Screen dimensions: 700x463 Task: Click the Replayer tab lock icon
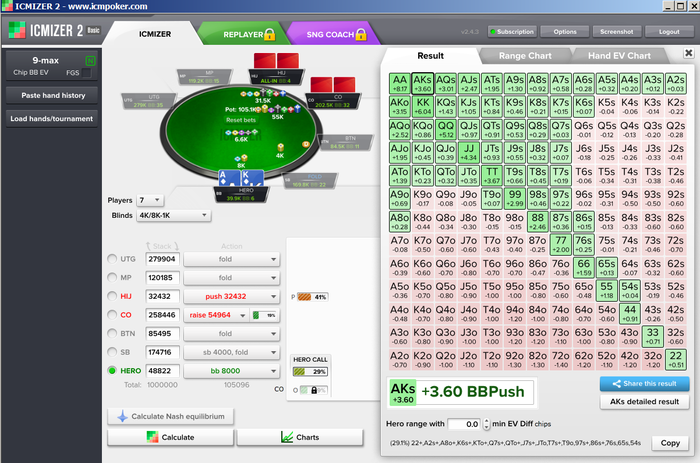(270, 34)
